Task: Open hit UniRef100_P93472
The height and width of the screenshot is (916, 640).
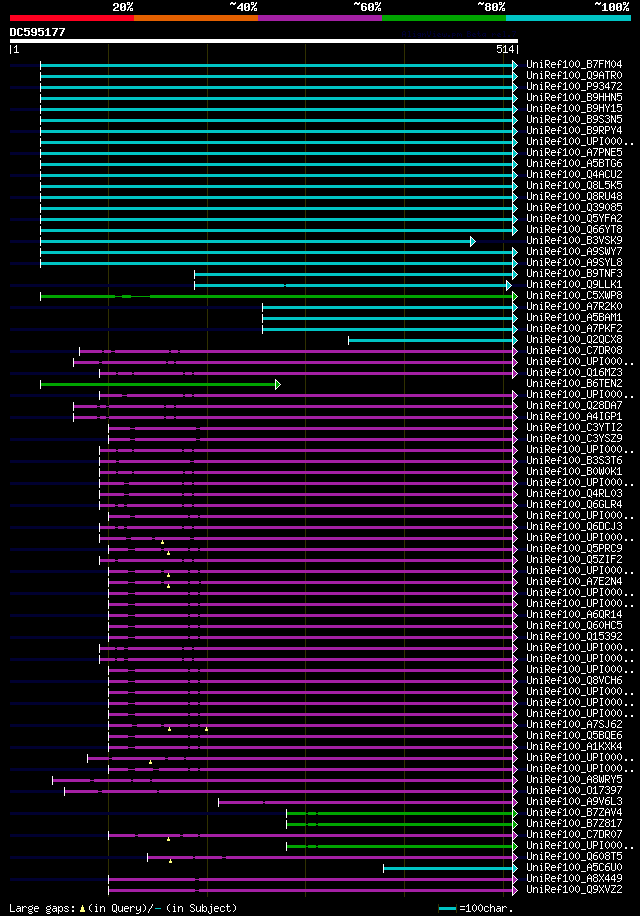Action: click(x=574, y=86)
